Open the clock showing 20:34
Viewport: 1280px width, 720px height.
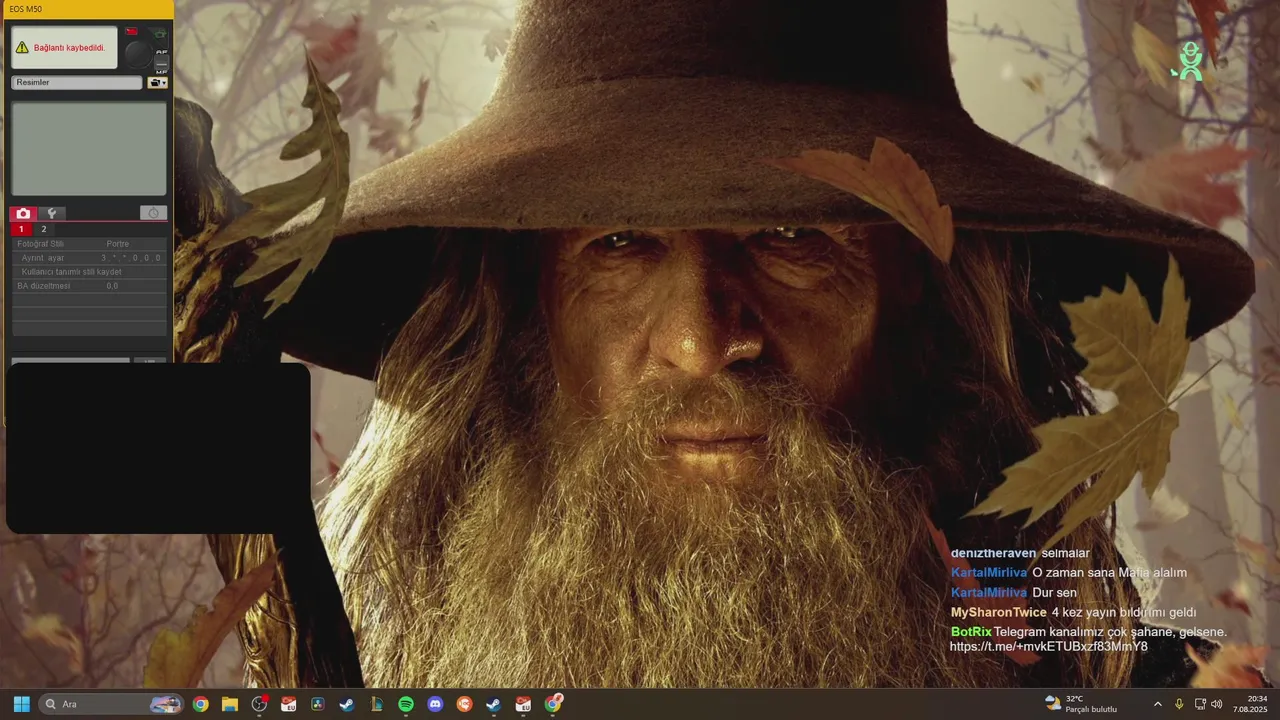click(x=1250, y=704)
